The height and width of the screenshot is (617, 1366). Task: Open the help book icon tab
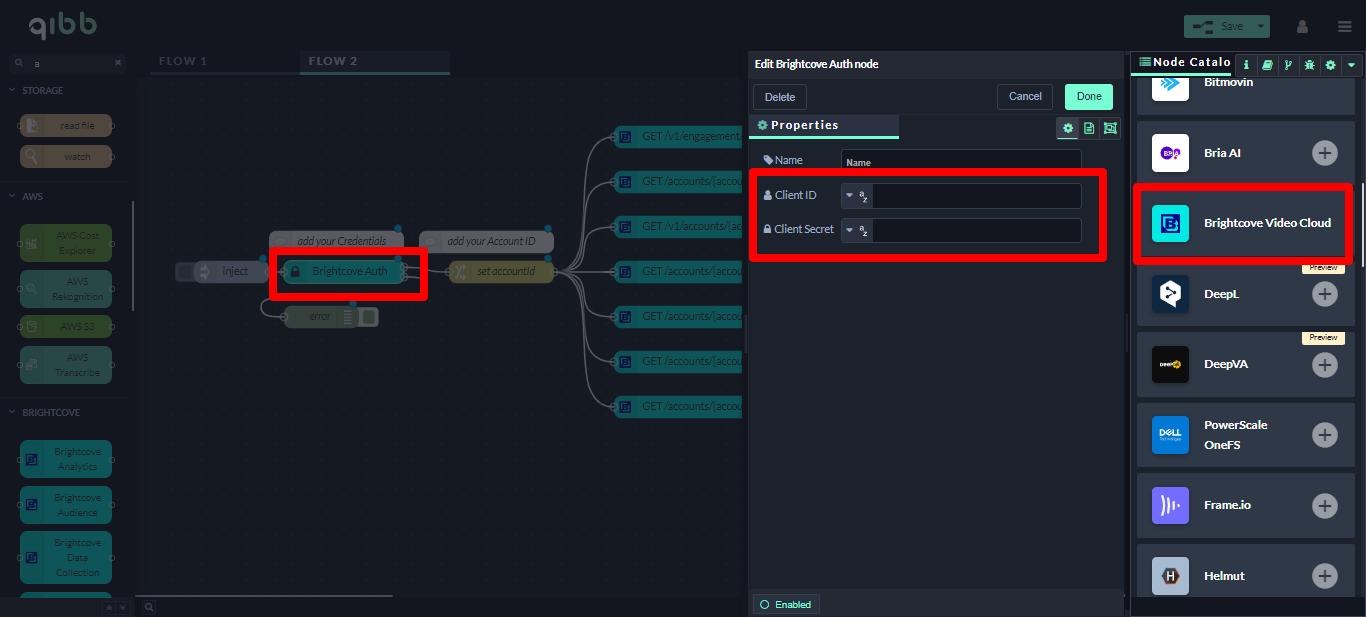pos(1267,64)
